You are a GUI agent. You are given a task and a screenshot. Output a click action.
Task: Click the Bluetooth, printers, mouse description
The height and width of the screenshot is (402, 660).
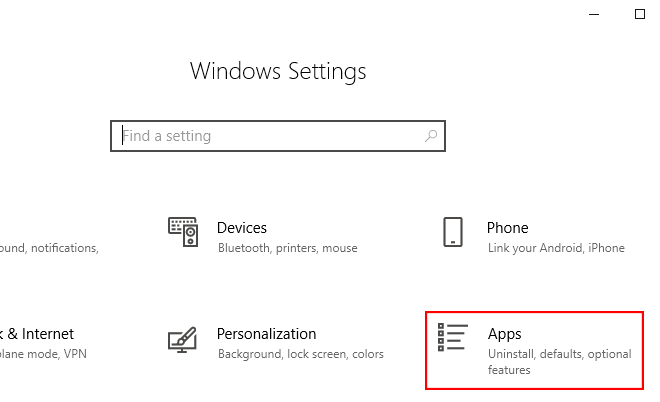287,248
